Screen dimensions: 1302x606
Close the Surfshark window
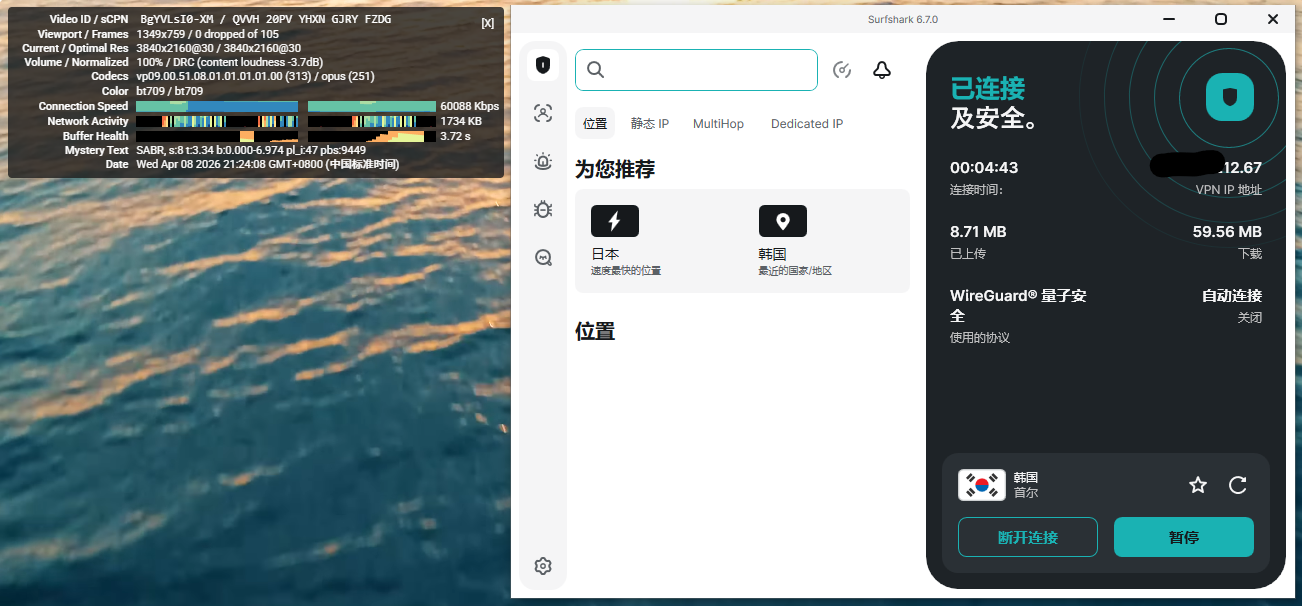coord(1273,19)
